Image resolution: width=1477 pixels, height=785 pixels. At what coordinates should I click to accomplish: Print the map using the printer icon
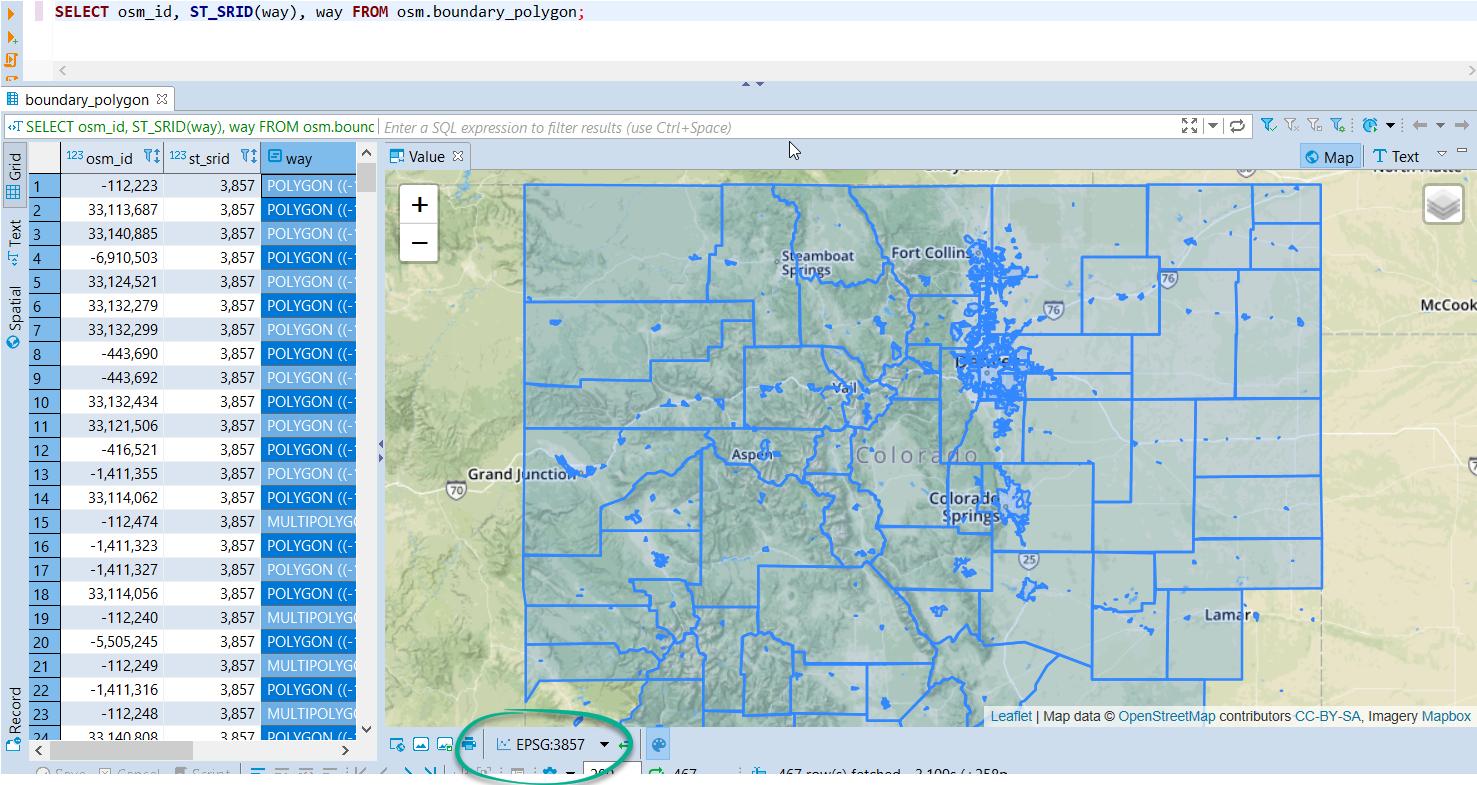(469, 744)
